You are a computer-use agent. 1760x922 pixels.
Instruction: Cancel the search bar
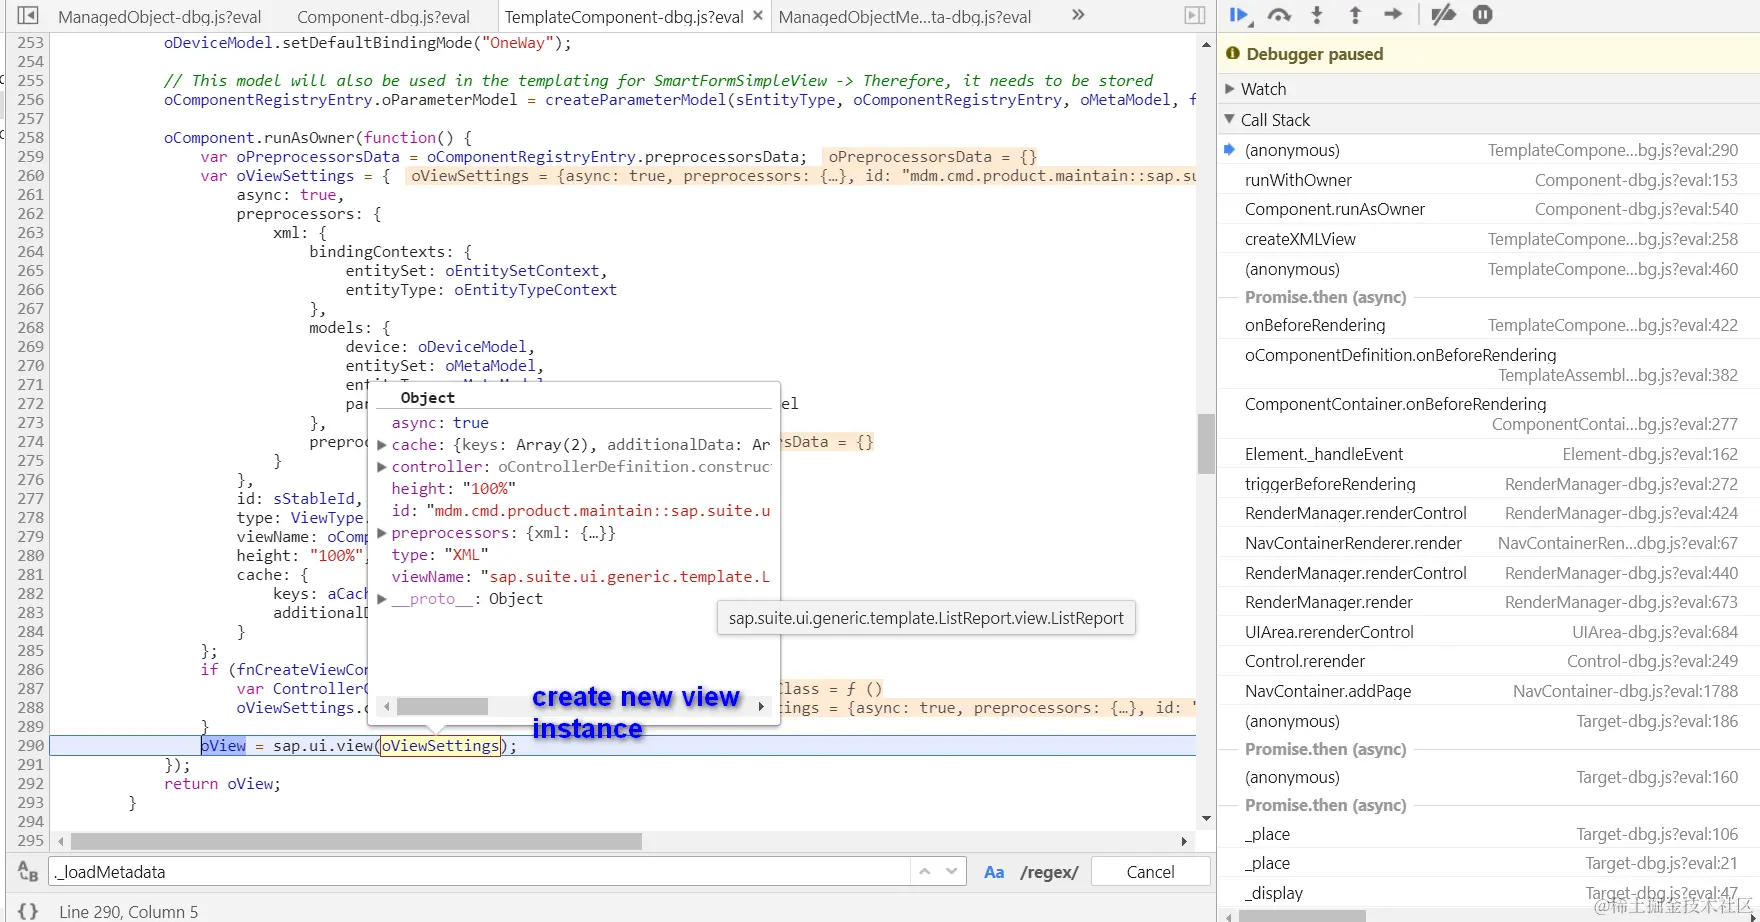(x=1150, y=872)
